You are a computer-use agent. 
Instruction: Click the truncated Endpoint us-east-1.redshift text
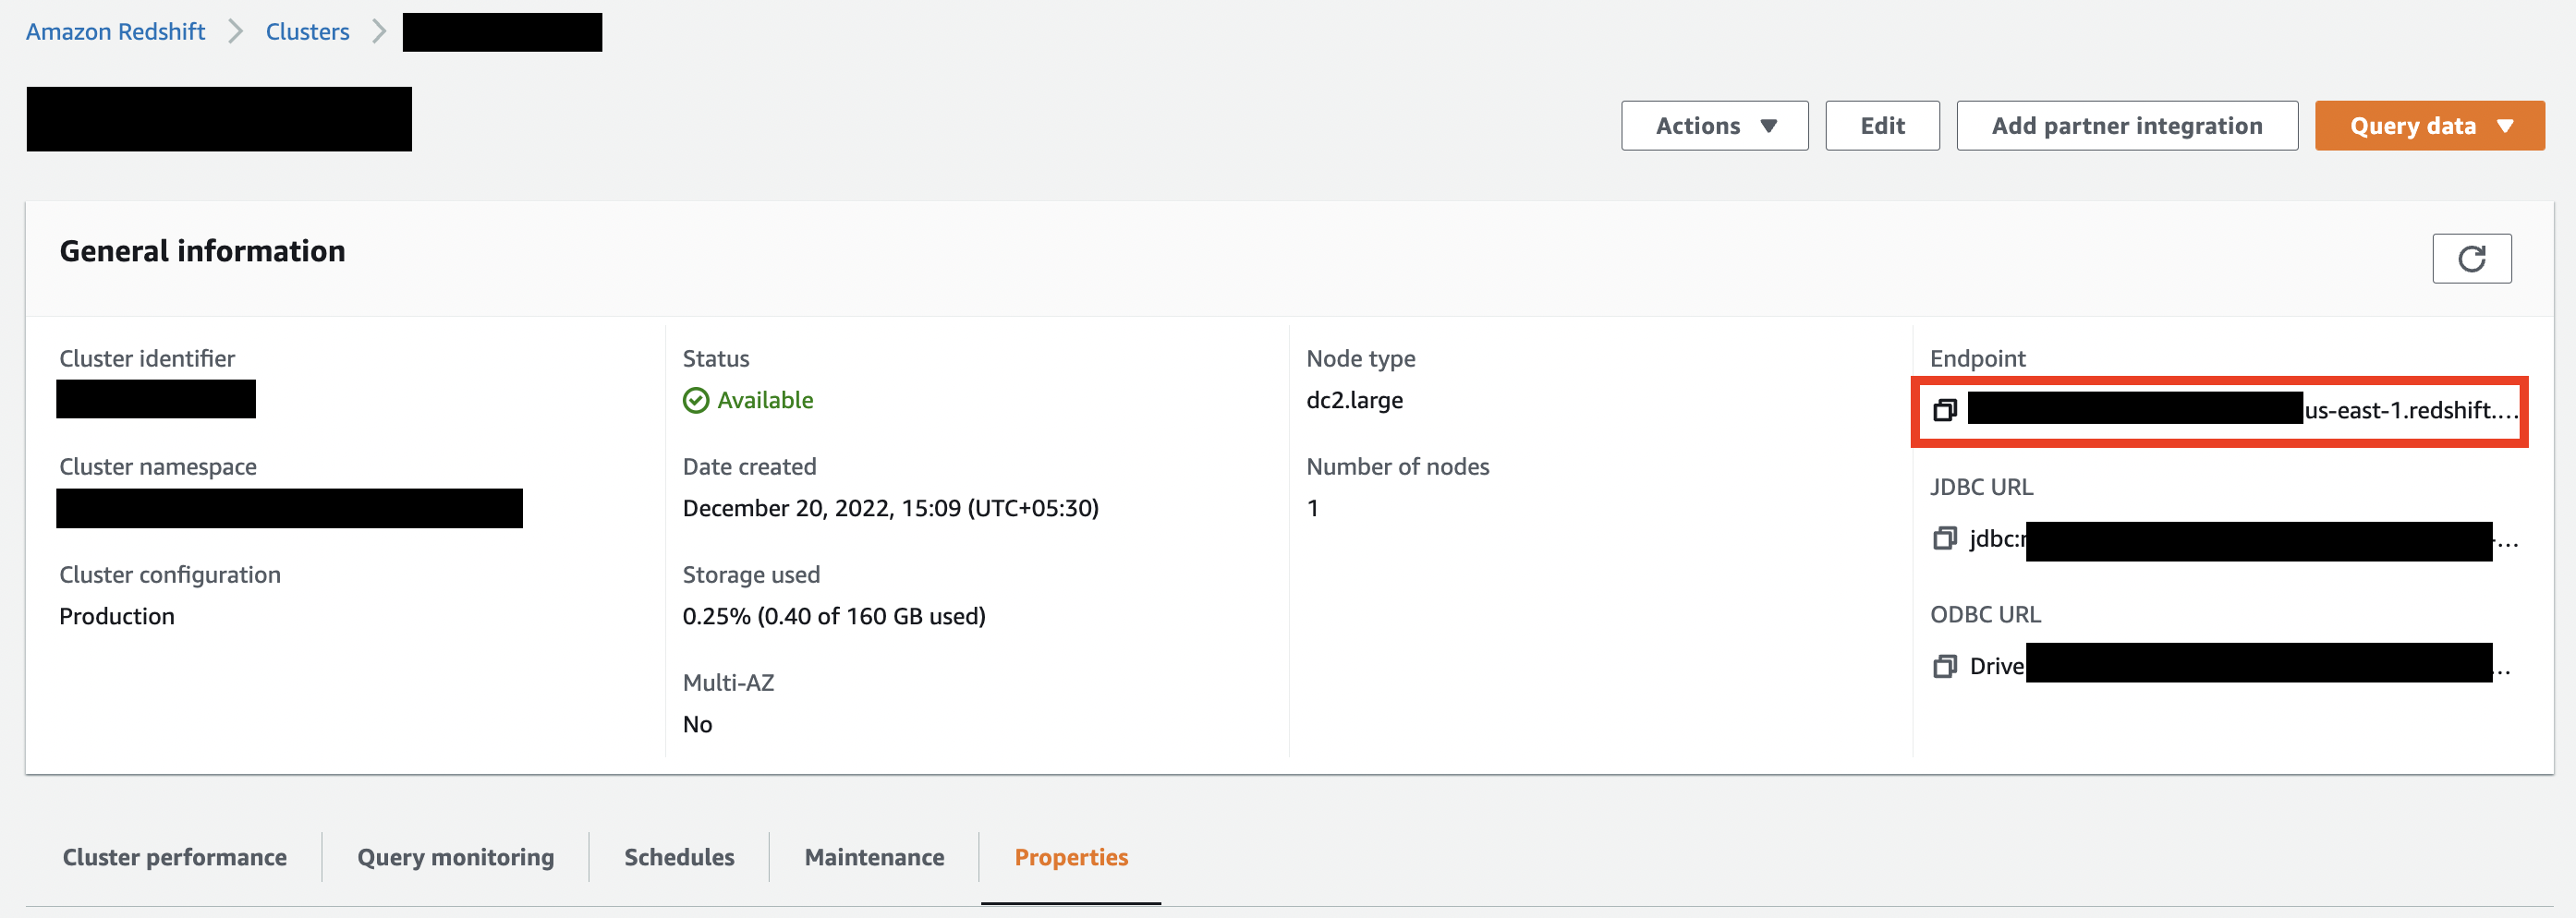tap(2410, 410)
